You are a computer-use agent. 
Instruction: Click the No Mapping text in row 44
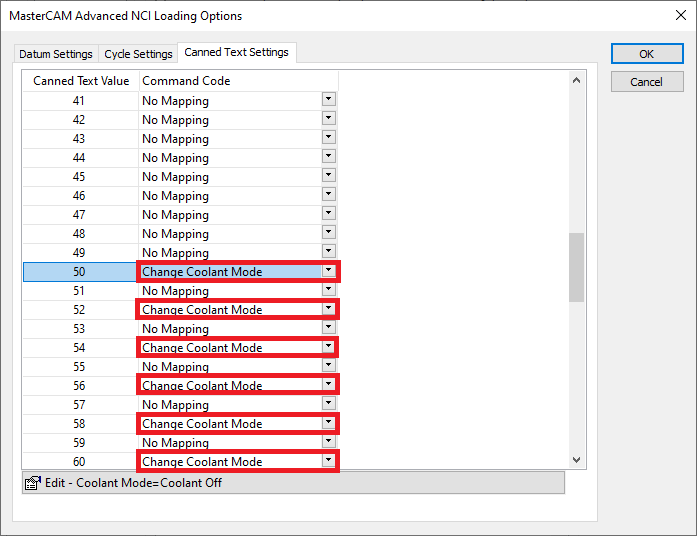[x=175, y=158]
